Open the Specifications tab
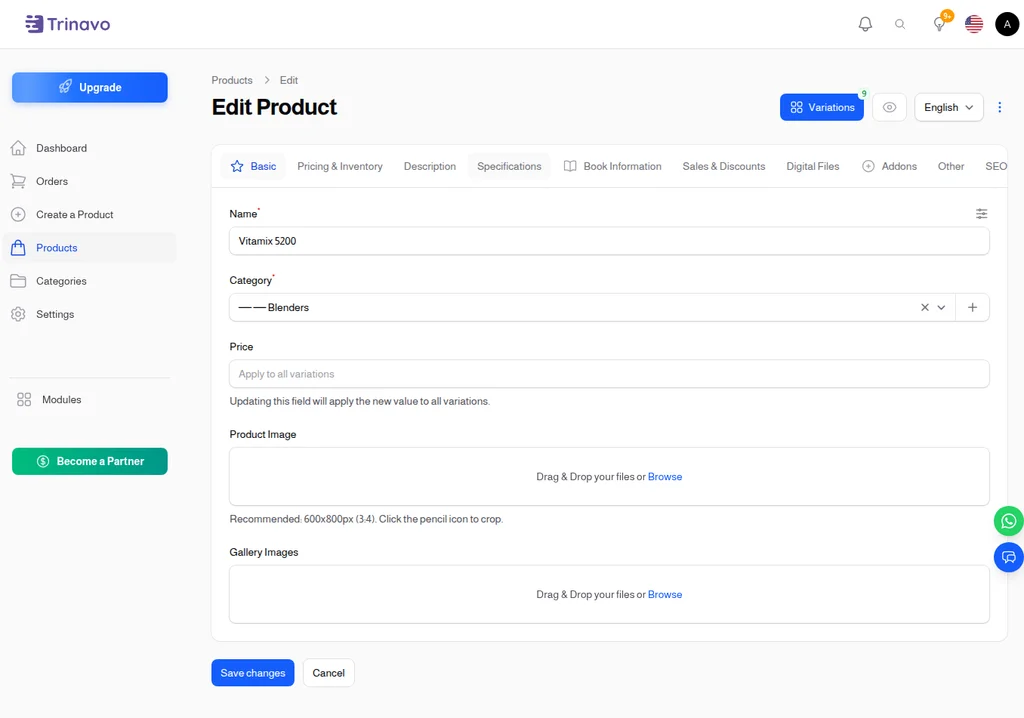 [x=509, y=167]
